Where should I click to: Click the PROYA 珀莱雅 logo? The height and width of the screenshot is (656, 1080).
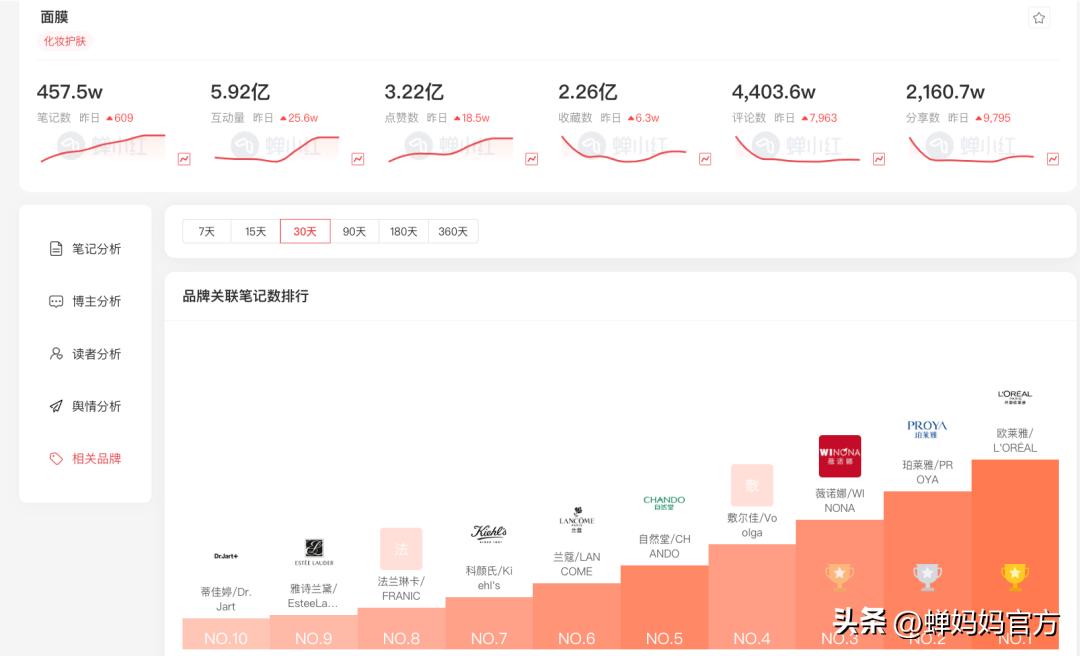coord(927,427)
